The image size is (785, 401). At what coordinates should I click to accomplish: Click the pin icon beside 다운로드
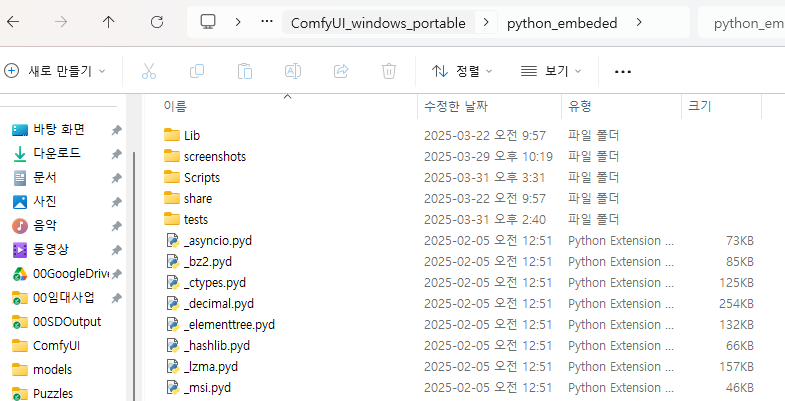(x=116, y=154)
